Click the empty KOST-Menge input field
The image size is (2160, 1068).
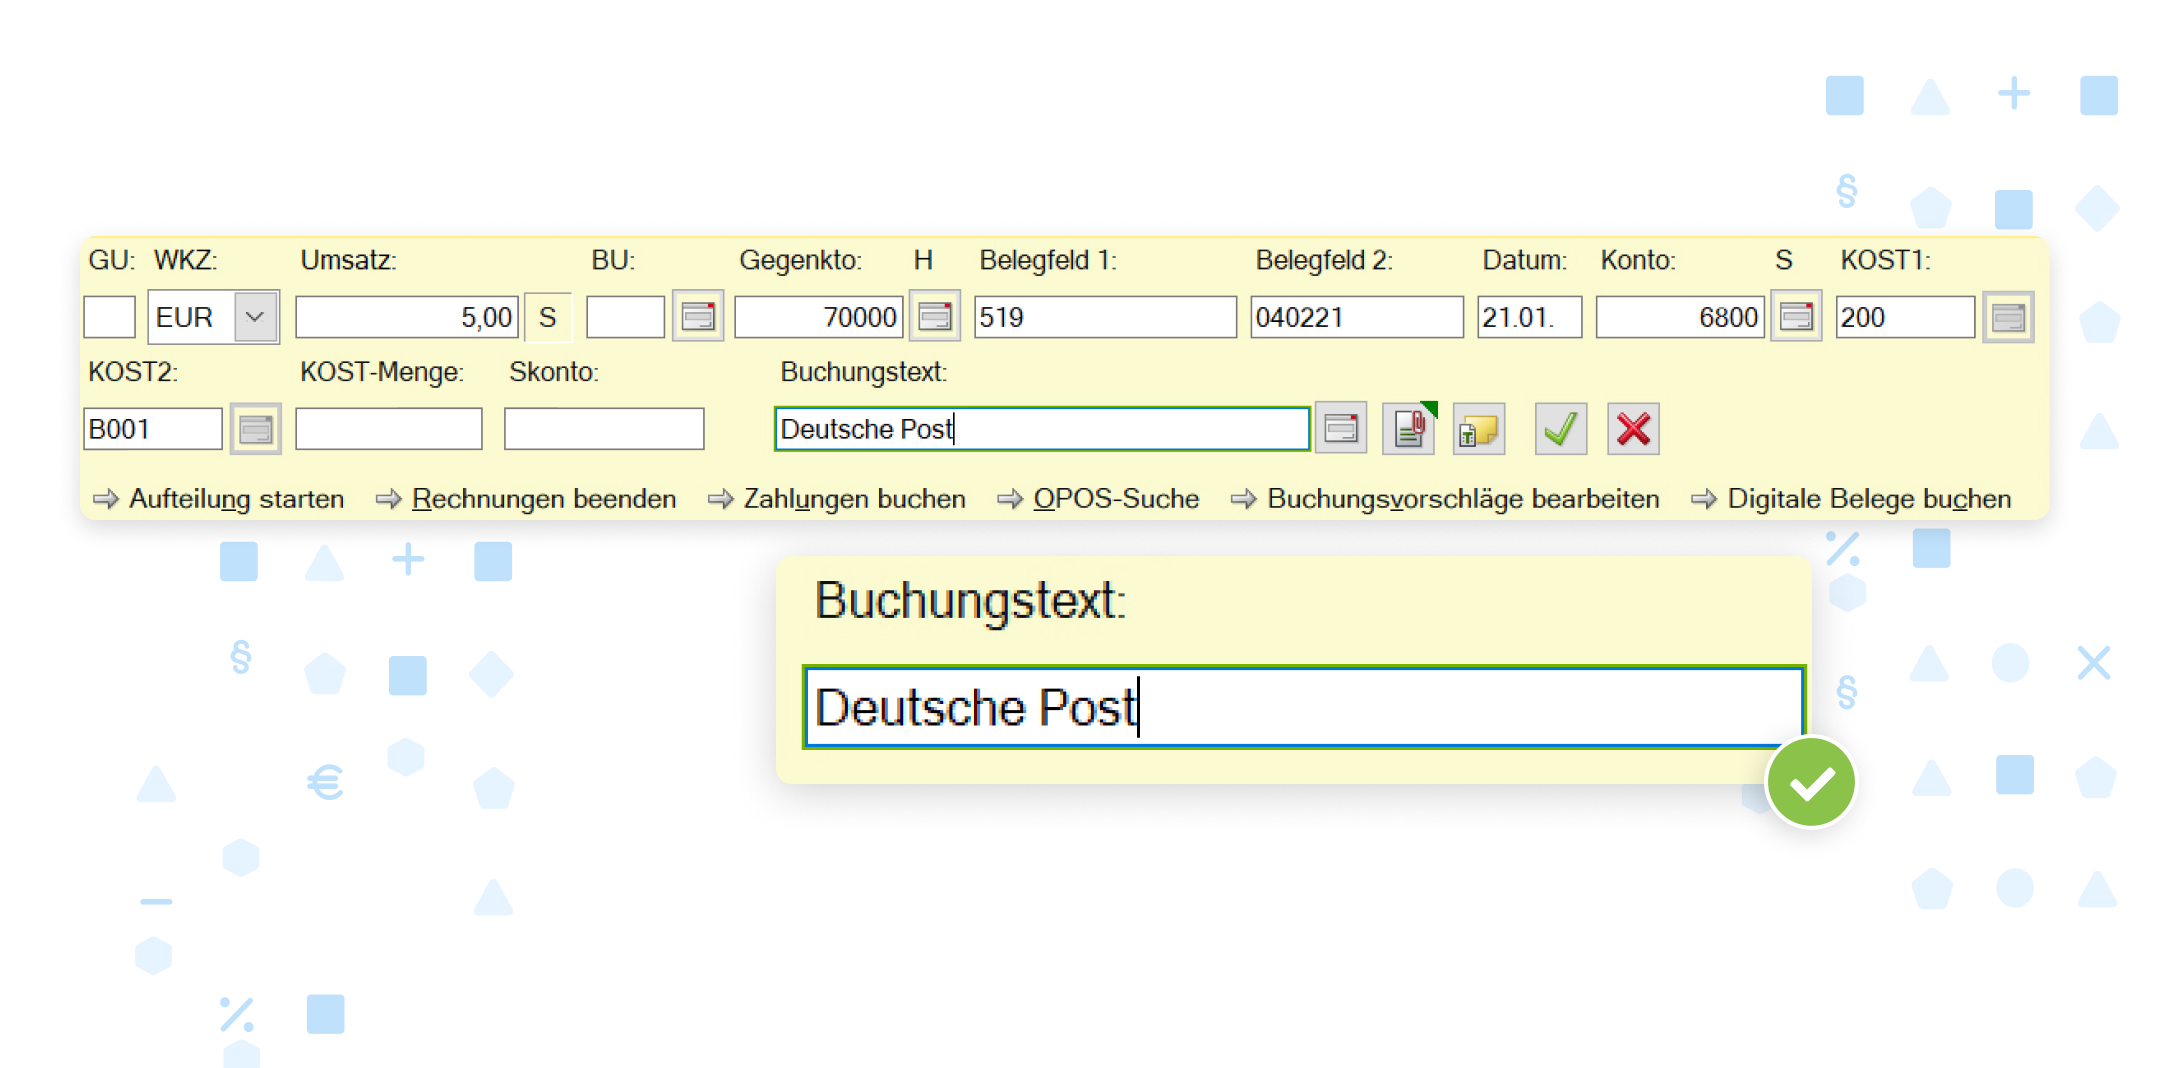coord(389,429)
